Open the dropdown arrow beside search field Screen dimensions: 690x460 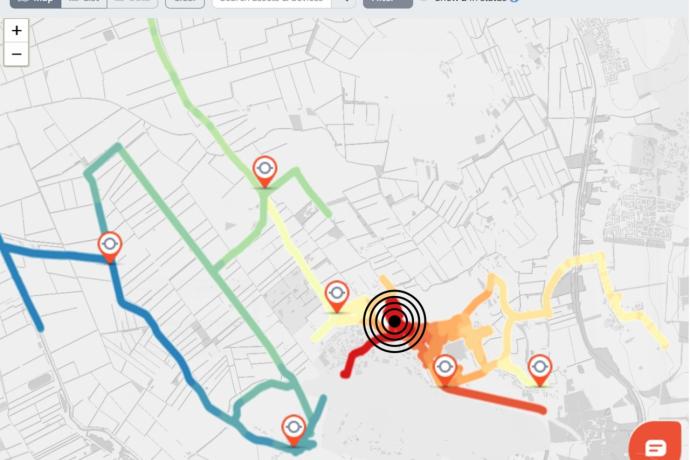tap(347, 4)
